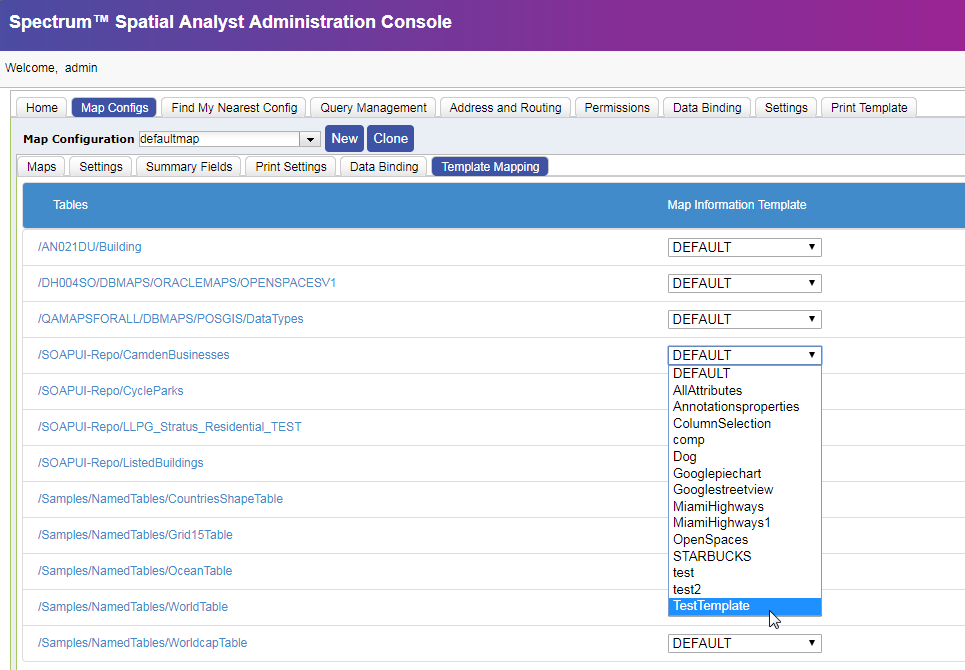Choose Googlestreetview in the template list
Viewport: 965px width, 670px height.
pyautogui.click(x=722, y=490)
